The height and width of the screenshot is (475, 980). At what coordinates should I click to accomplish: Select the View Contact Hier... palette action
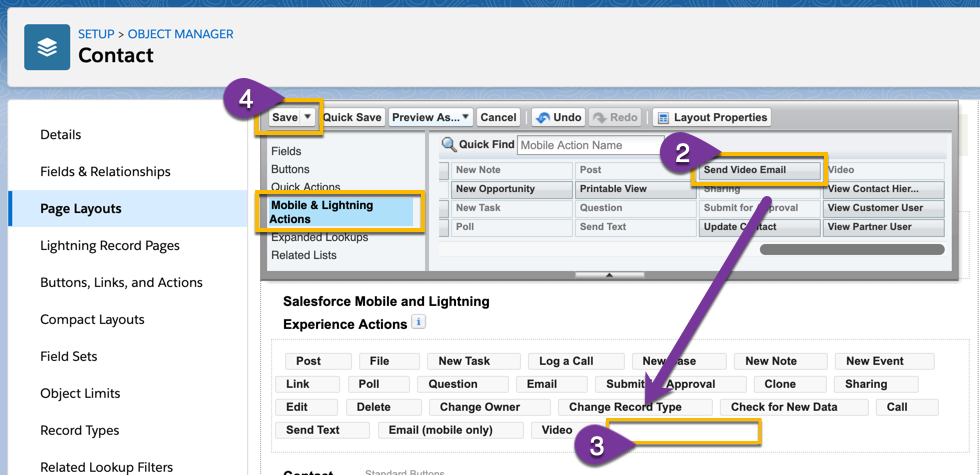[883, 189]
